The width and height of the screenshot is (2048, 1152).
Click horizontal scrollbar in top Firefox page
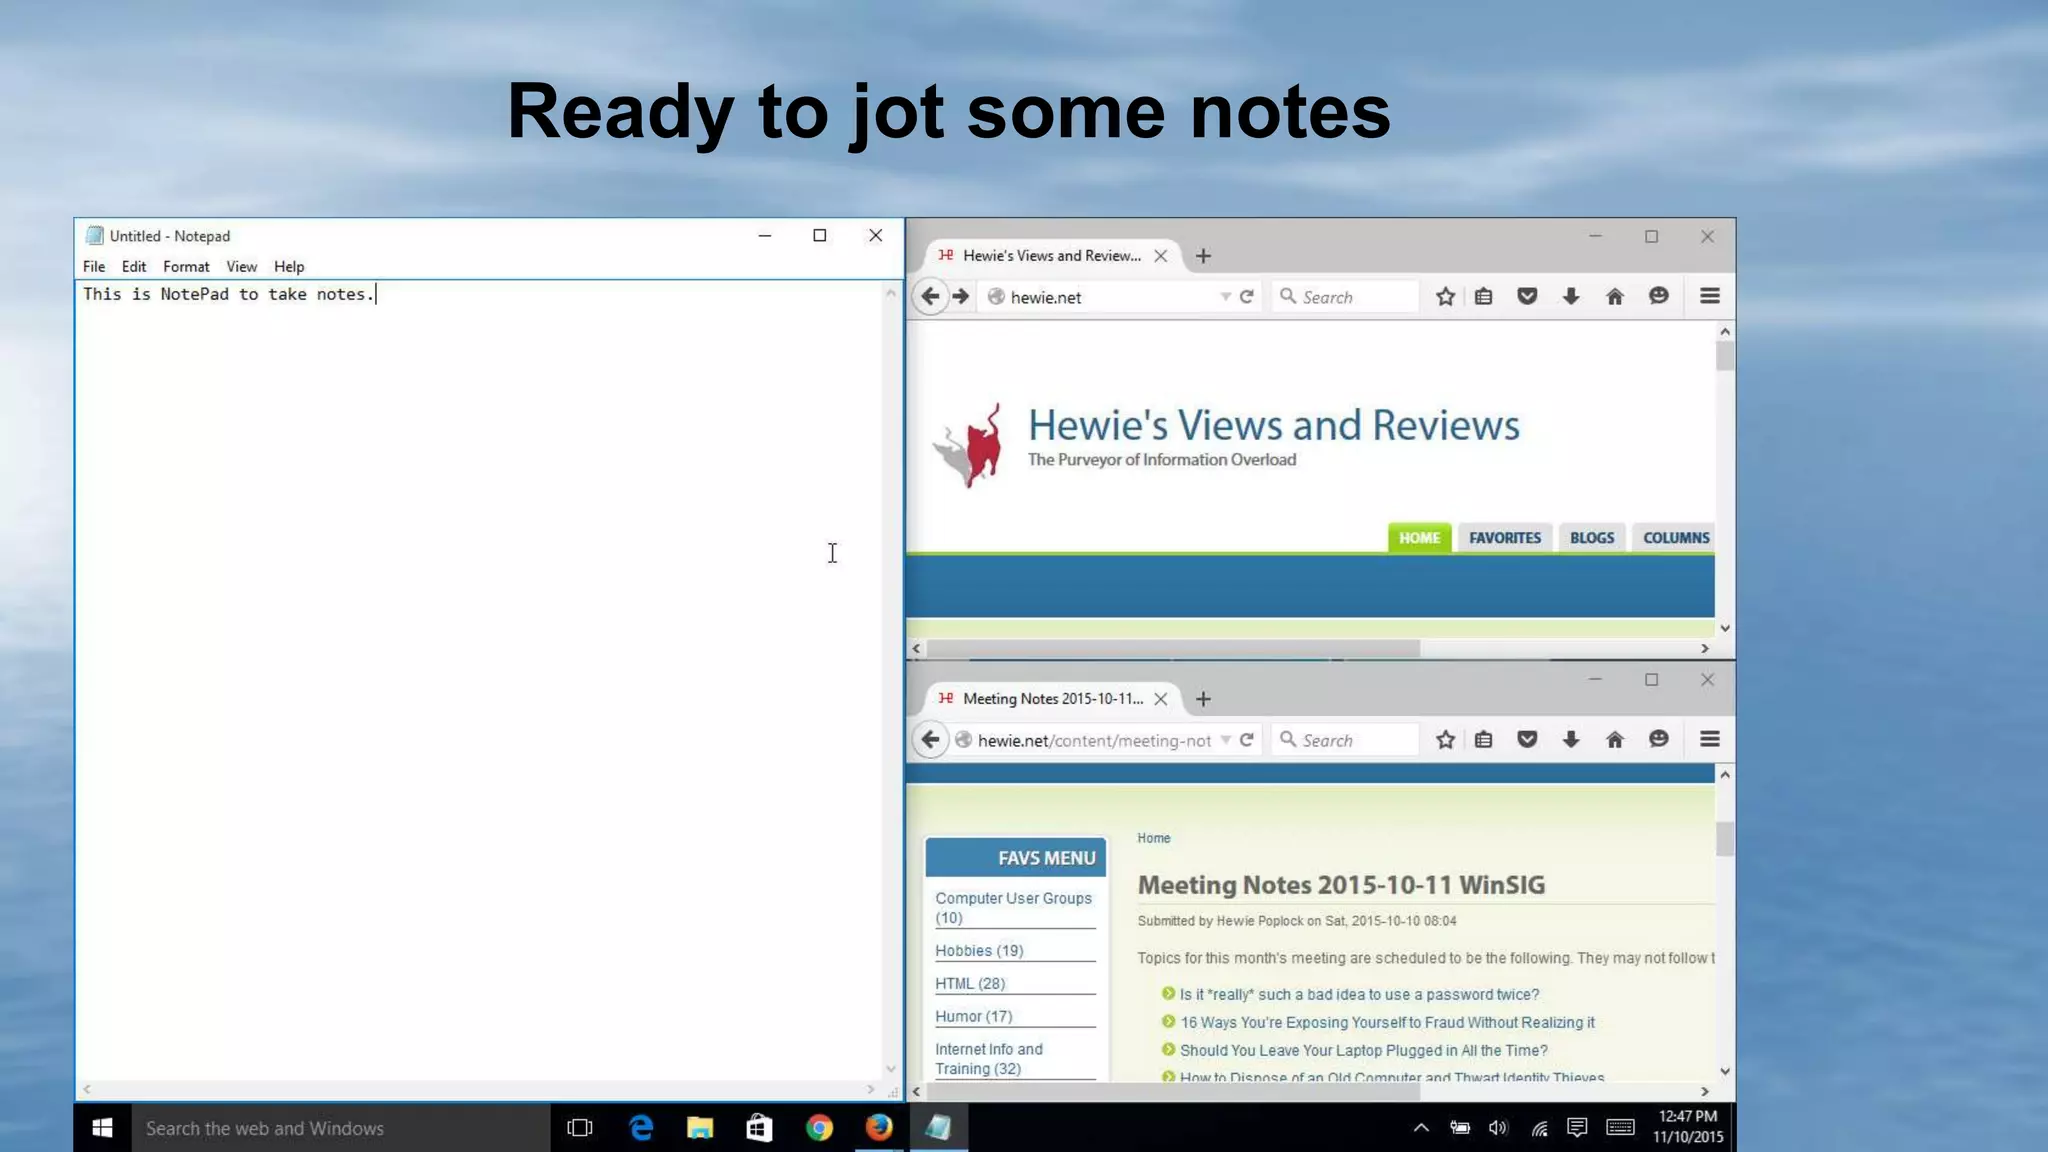(1172, 649)
